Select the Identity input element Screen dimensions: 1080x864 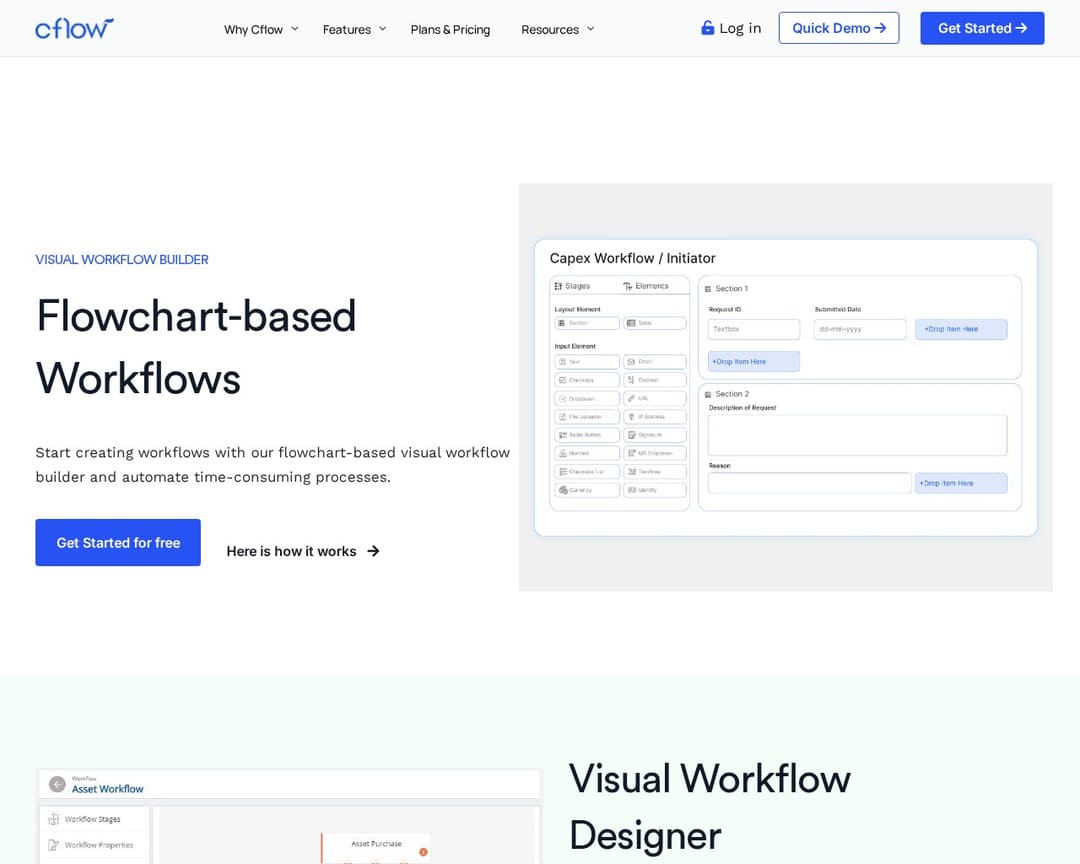(654, 490)
